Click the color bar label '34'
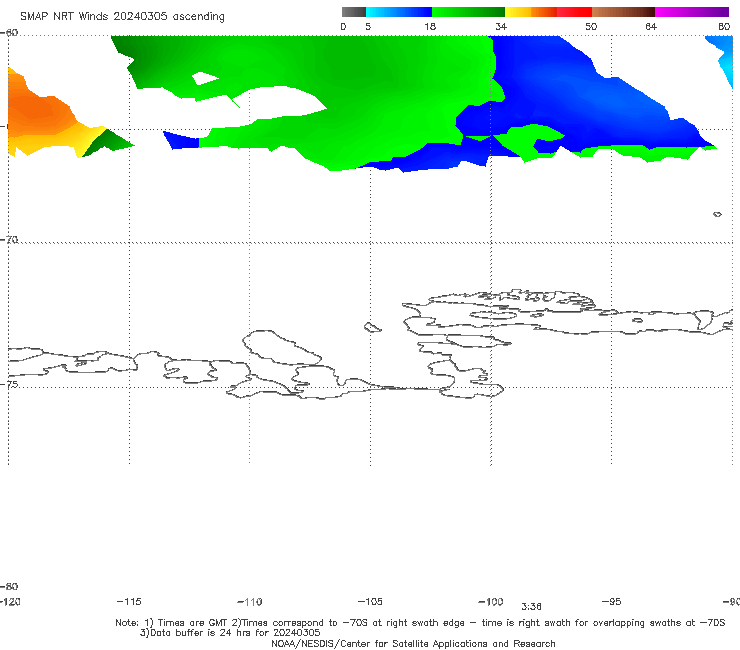This screenshot has height=650, width=740. tap(501, 27)
